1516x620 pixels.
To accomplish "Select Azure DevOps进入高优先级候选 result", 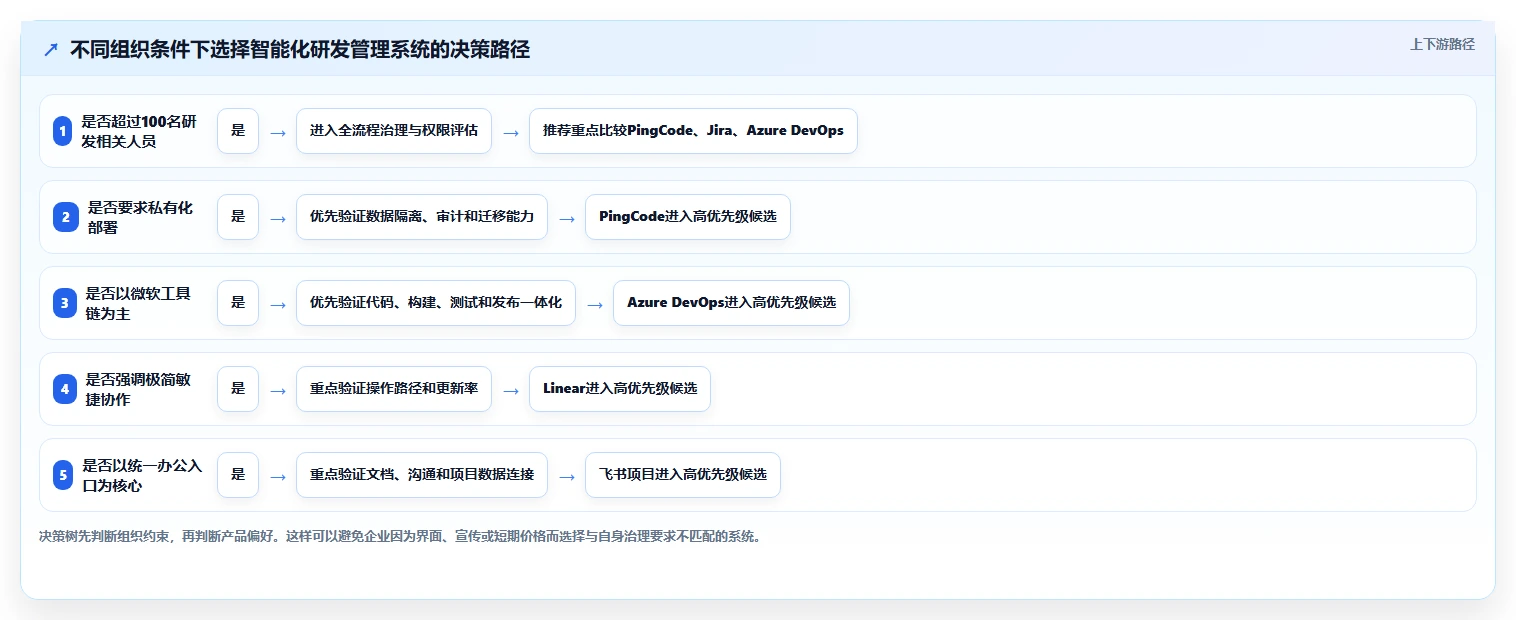I will pos(731,303).
